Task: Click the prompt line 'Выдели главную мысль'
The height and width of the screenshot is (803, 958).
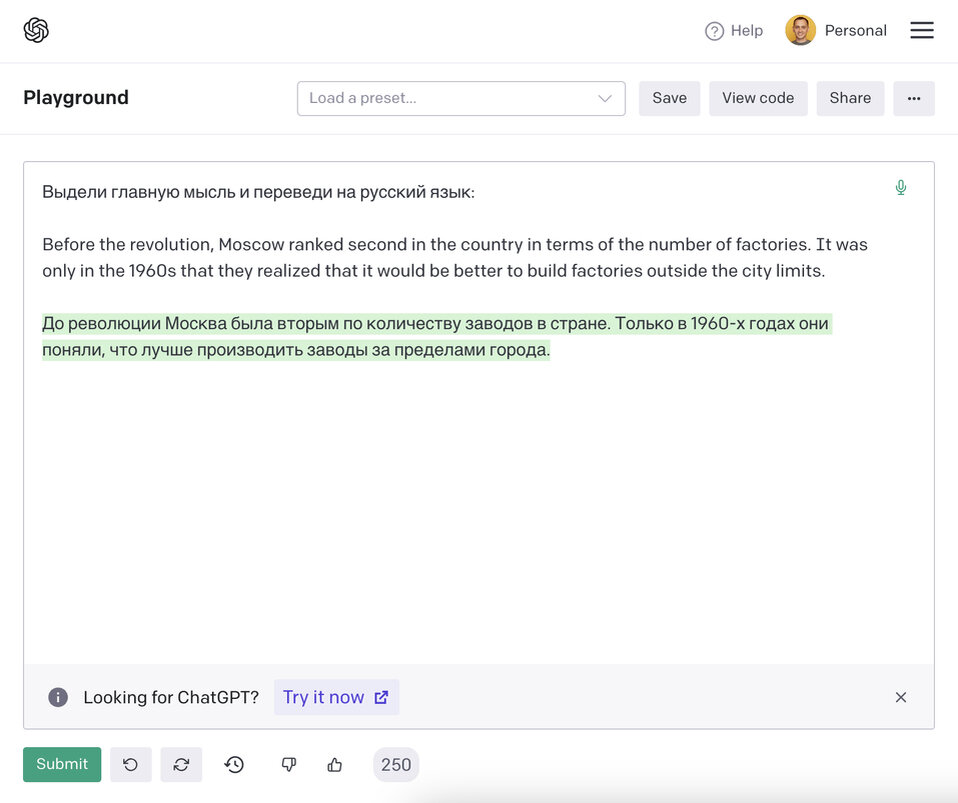Action: click(258, 192)
